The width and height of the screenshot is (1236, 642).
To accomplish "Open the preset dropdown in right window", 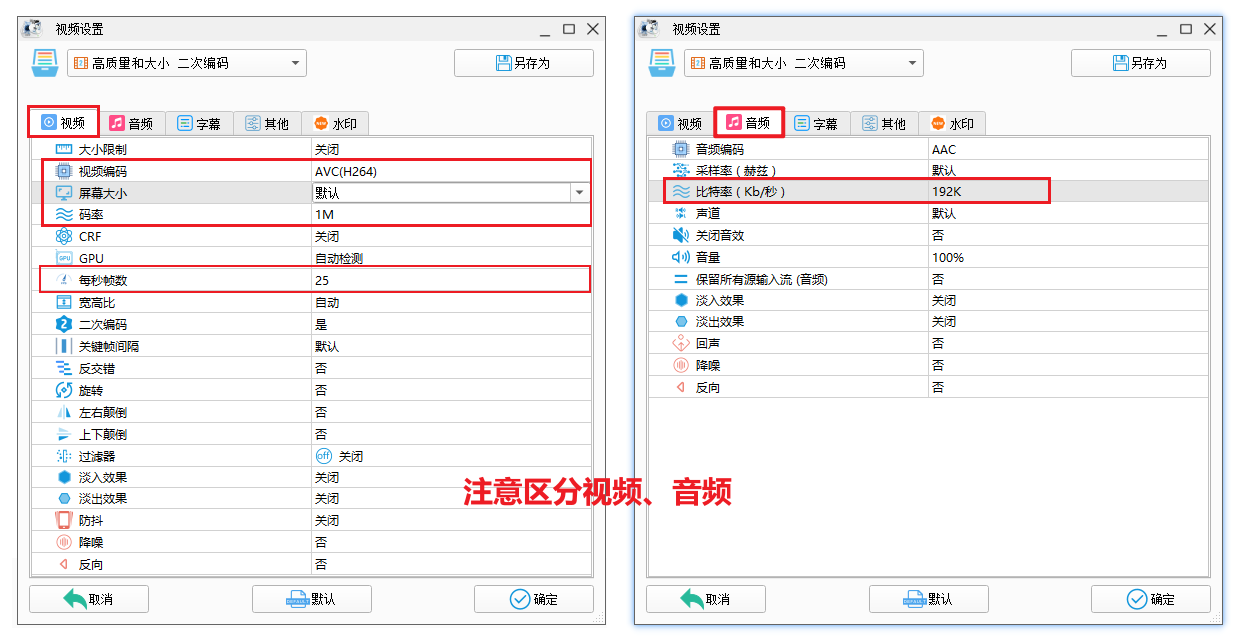I will pos(804,63).
